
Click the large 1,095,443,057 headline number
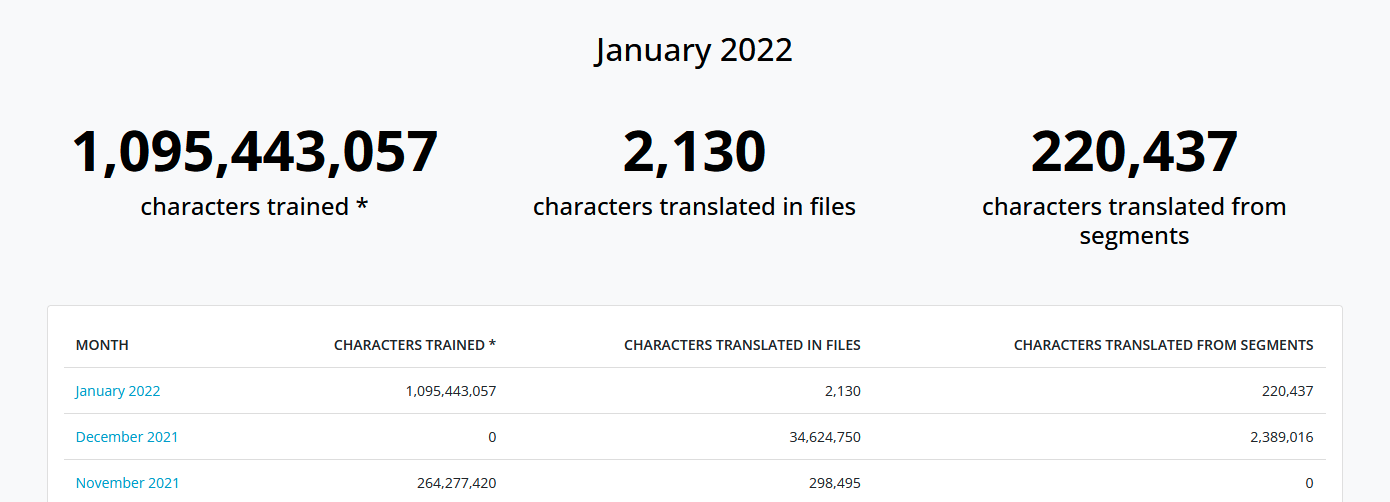coord(255,152)
